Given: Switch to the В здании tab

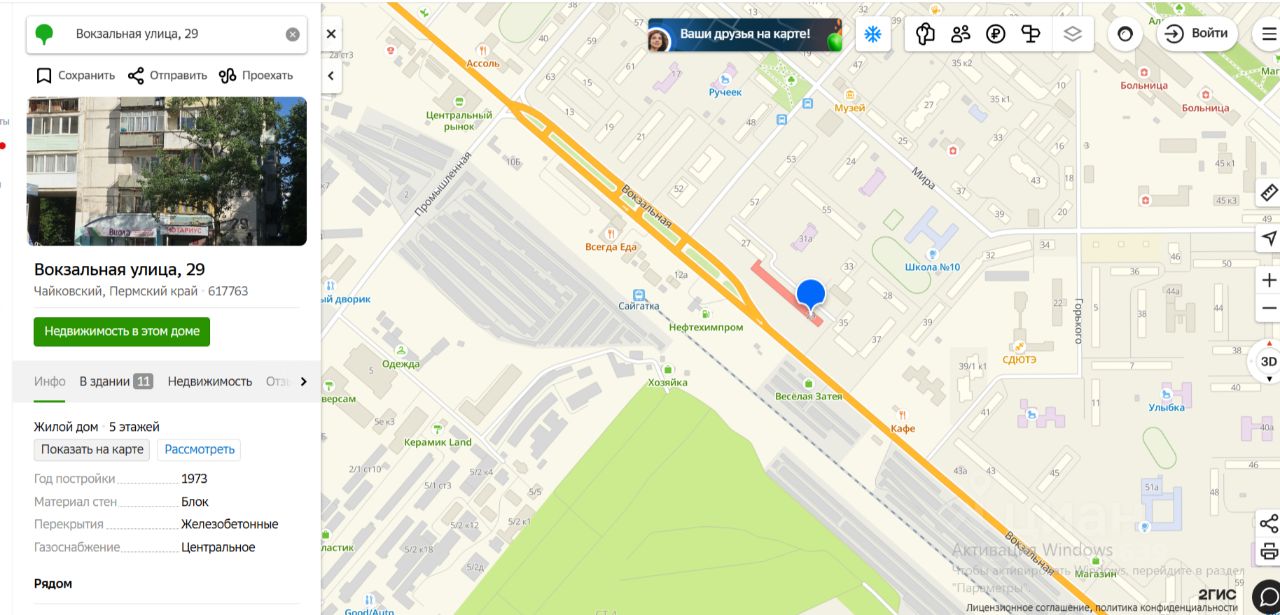Looking at the screenshot, I should coord(116,381).
